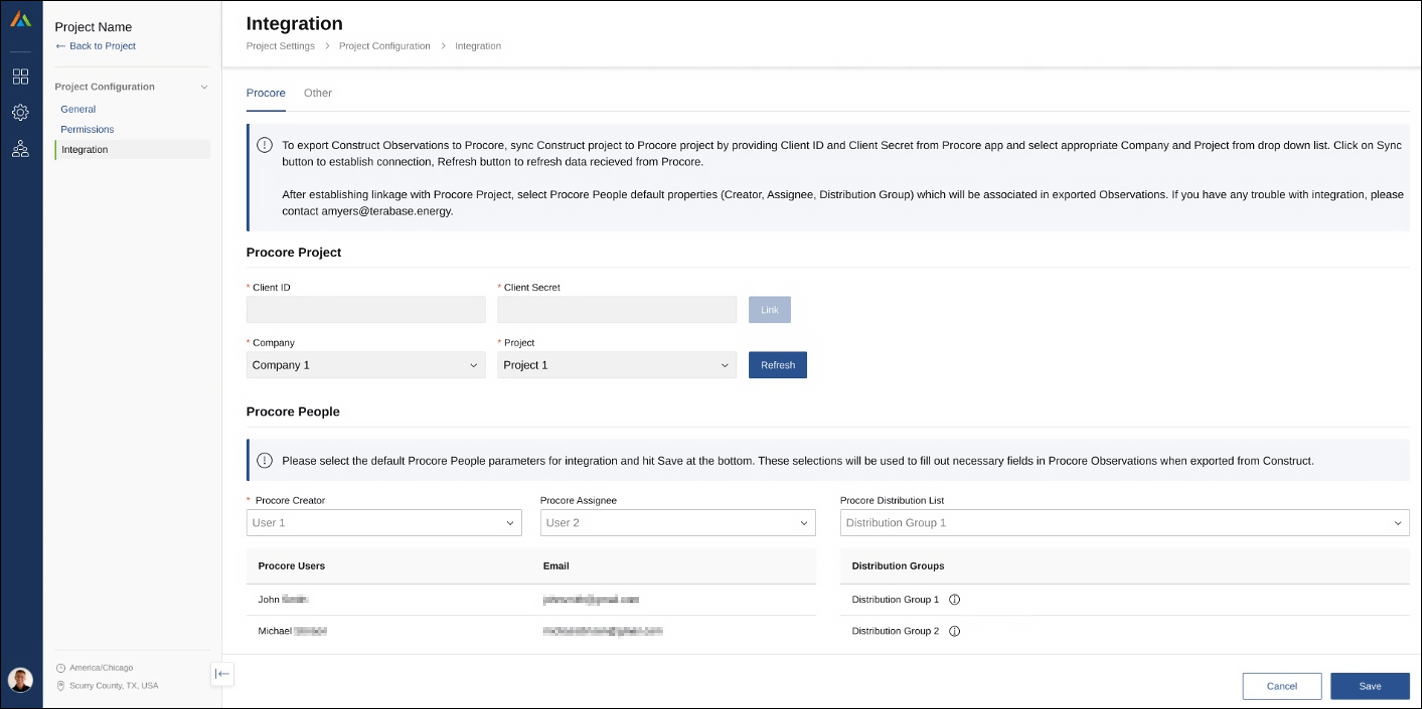The image size is (1422, 709).
Task: Open General settings in the sidebar
Action: pos(78,109)
